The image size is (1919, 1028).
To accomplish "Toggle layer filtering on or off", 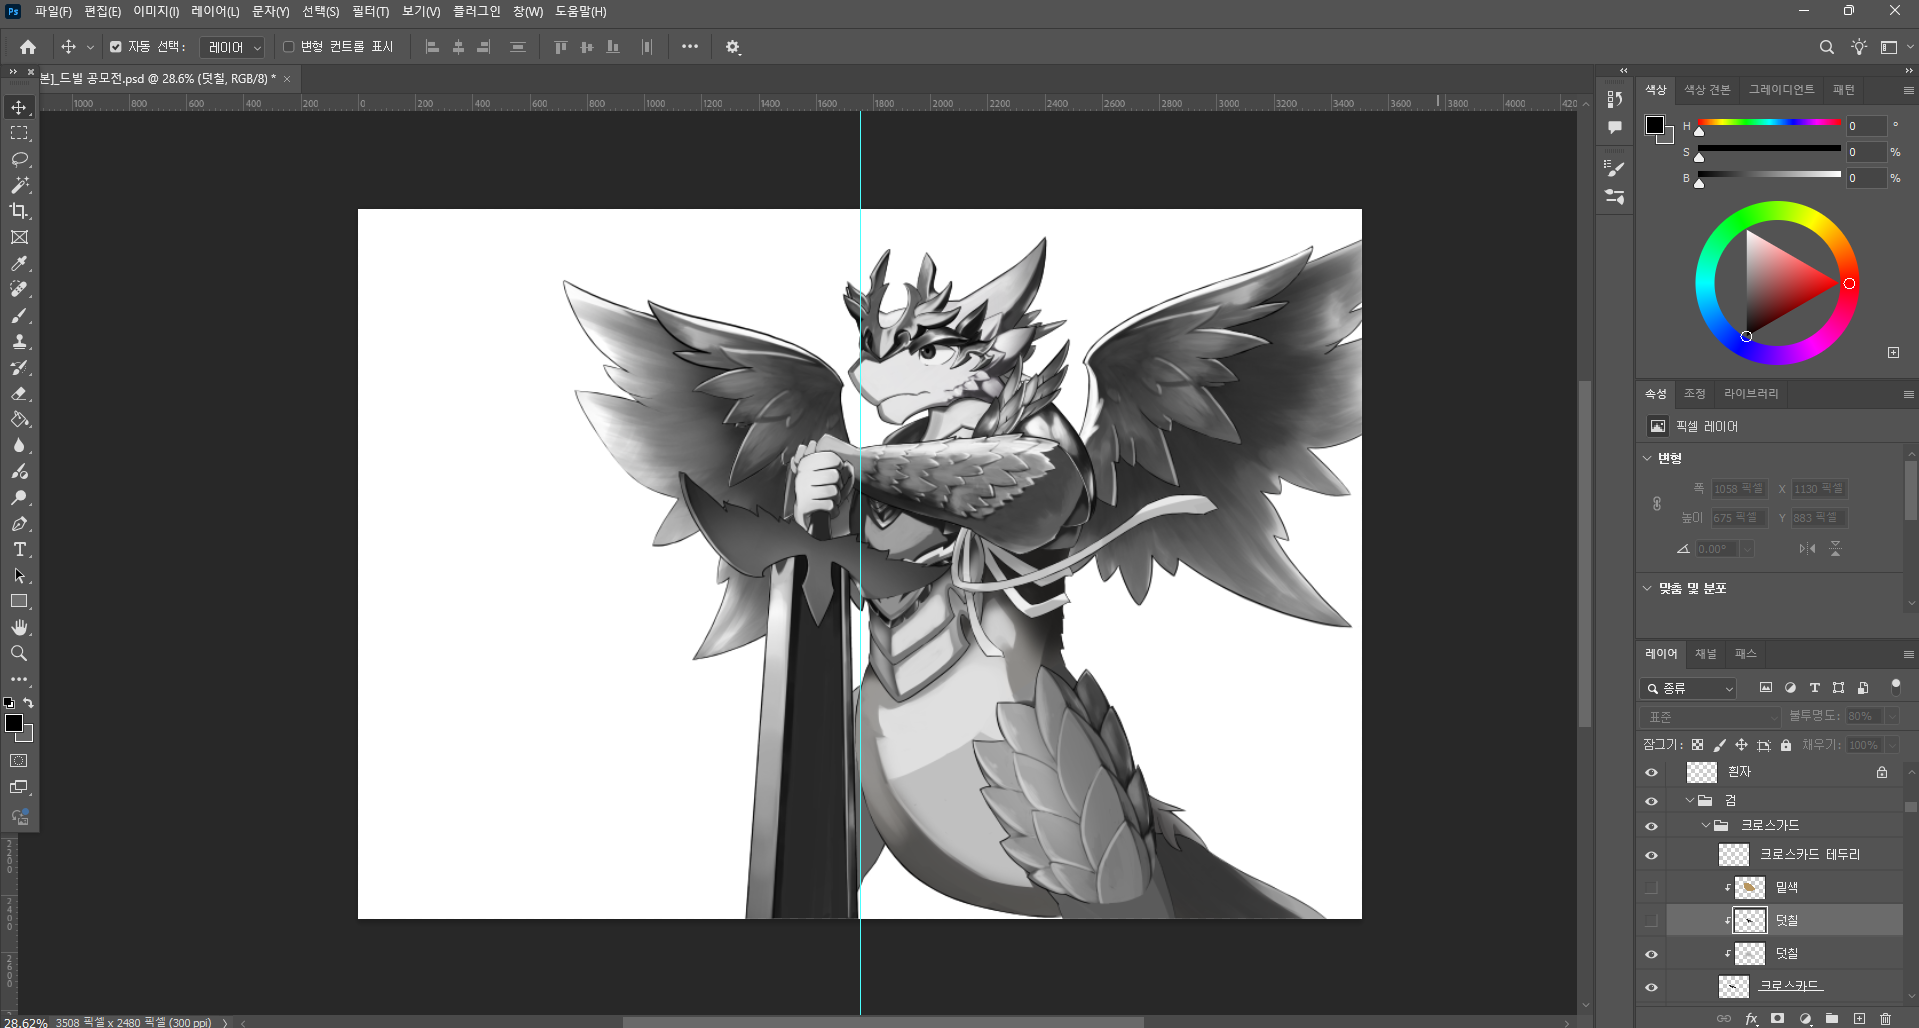I will point(1895,687).
